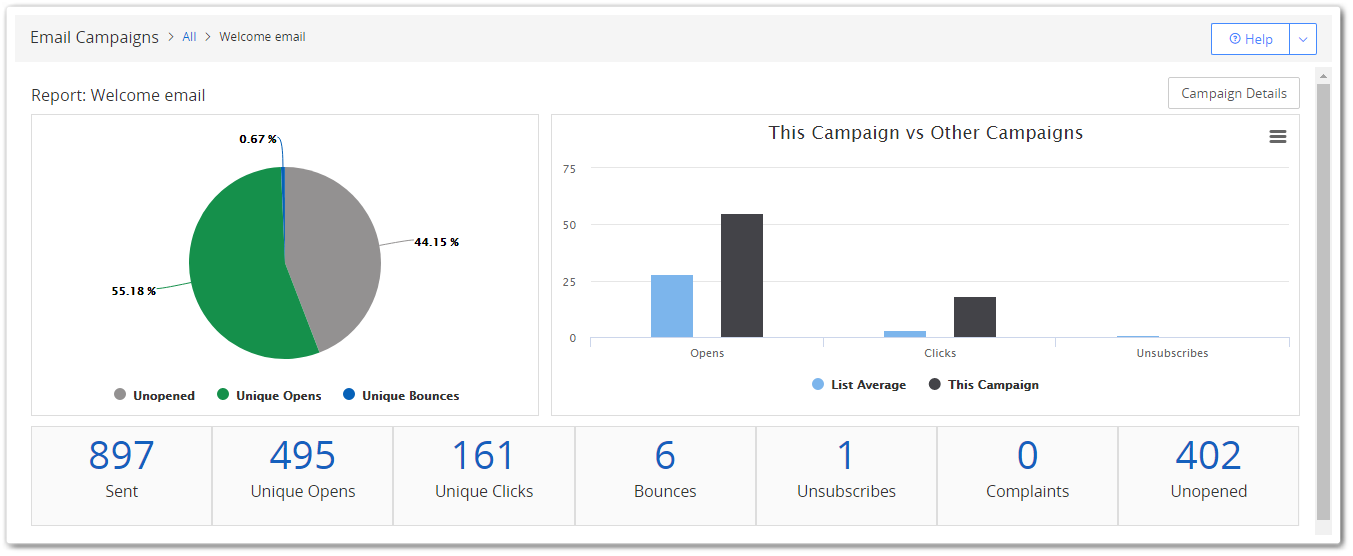Click the light blue Opens List Average bar

[671, 306]
